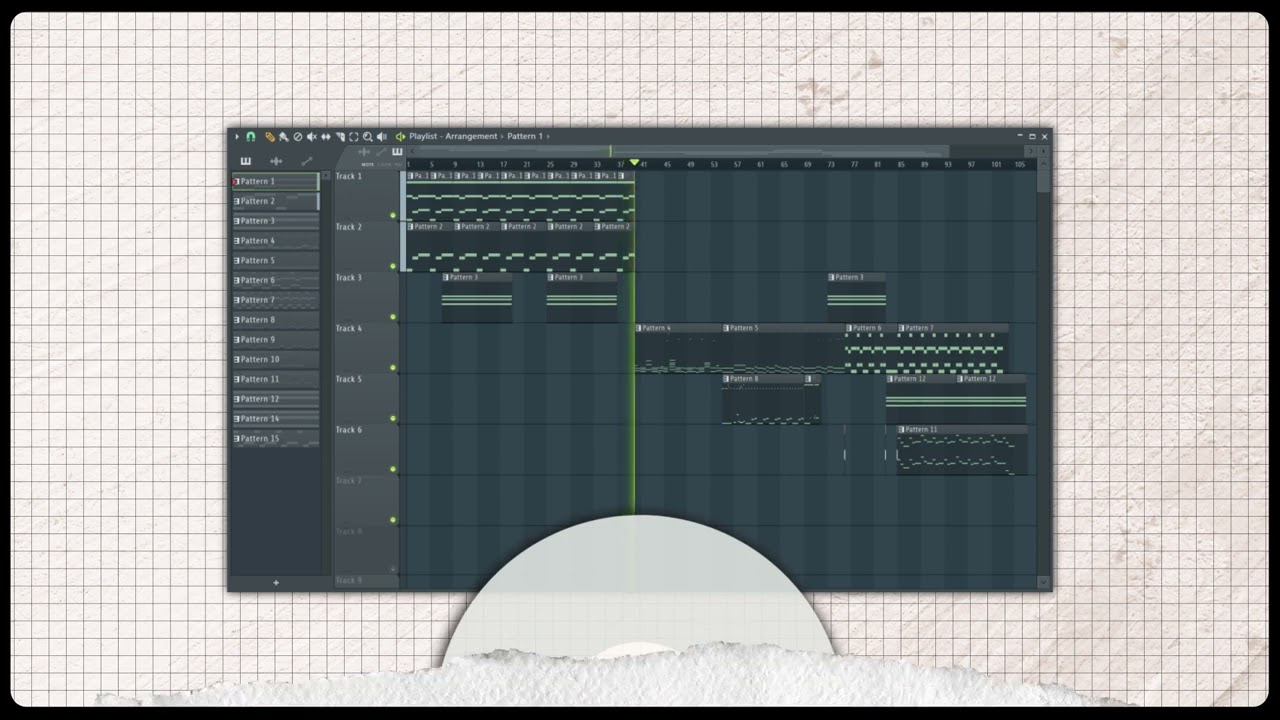
Task: Select the Track 4 header
Action: point(366,348)
